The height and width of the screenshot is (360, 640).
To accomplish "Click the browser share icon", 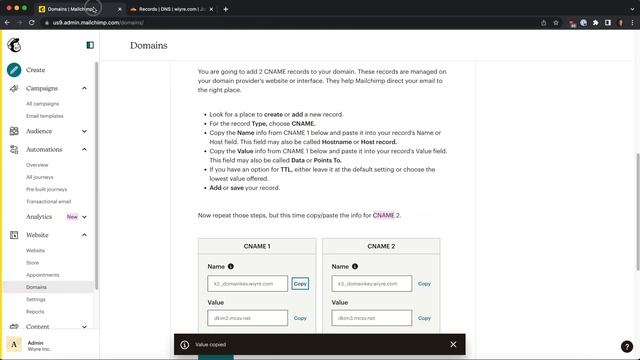I will (x=543, y=23).
